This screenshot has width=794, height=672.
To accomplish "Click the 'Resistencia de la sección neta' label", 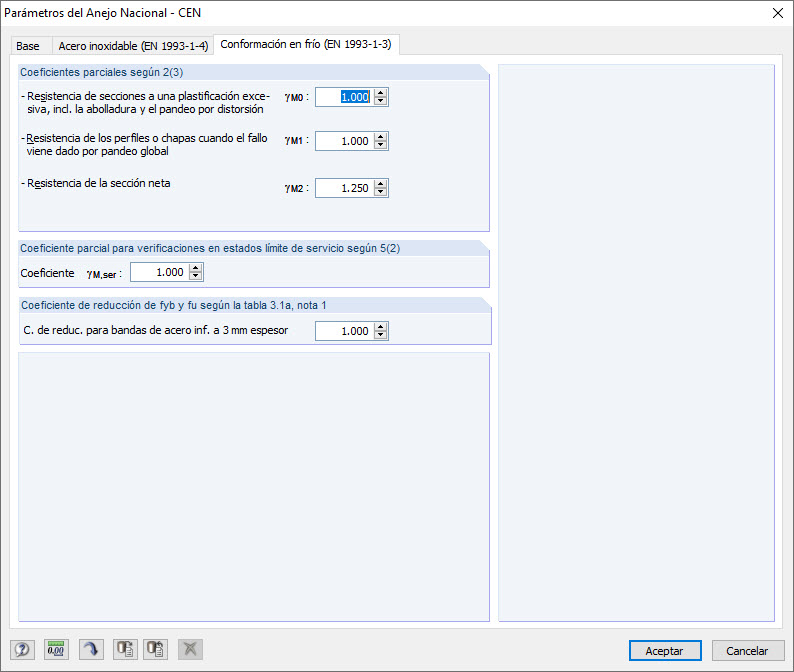I will (x=98, y=183).
